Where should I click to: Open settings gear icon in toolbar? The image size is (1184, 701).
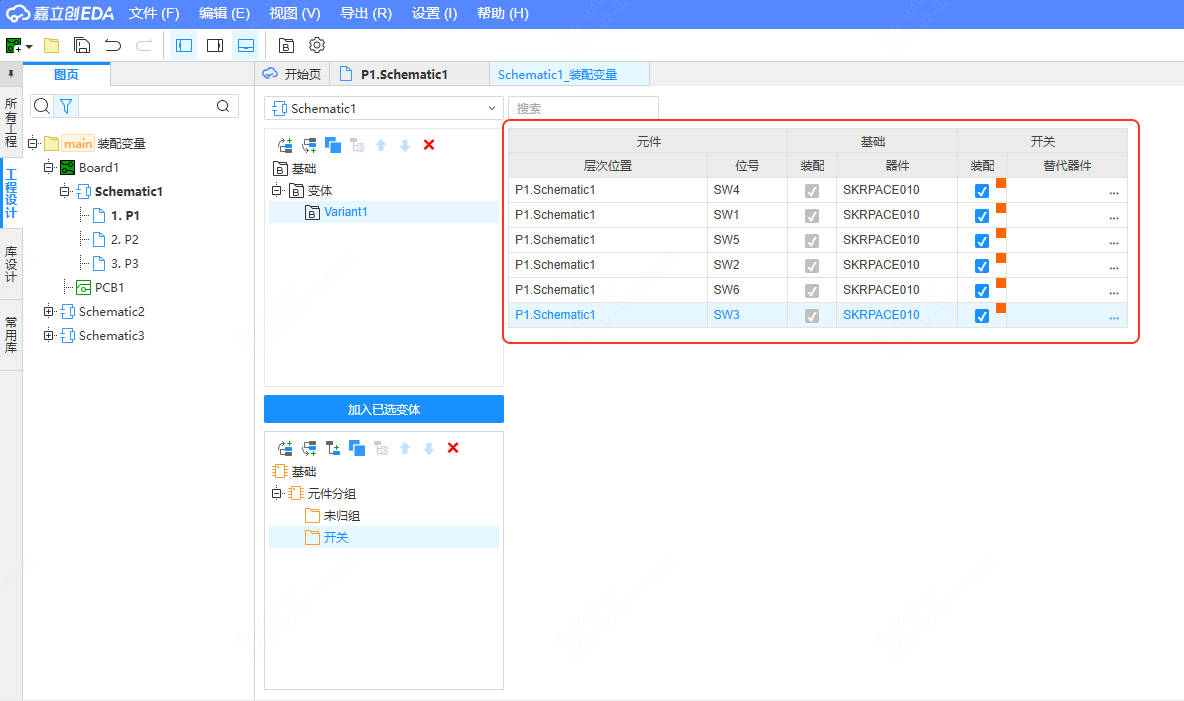(317, 45)
